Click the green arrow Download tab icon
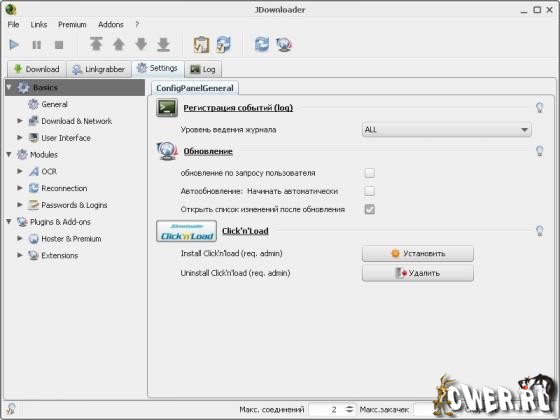The width and height of the screenshot is (560, 420). (x=18, y=69)
